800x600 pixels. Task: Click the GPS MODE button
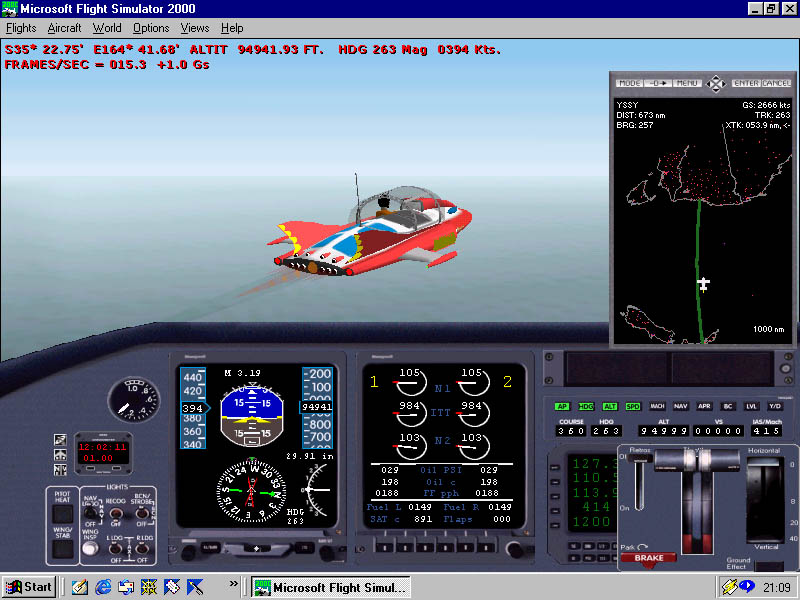tap(630, 83)
